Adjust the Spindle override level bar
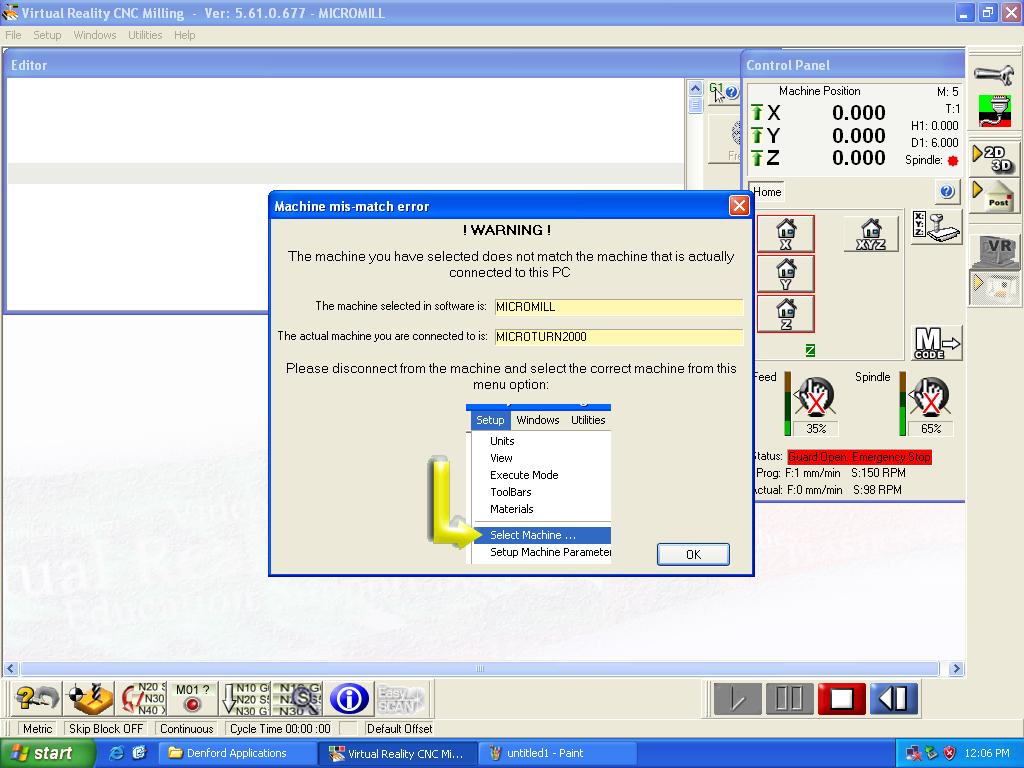 [x=903, y=404]
